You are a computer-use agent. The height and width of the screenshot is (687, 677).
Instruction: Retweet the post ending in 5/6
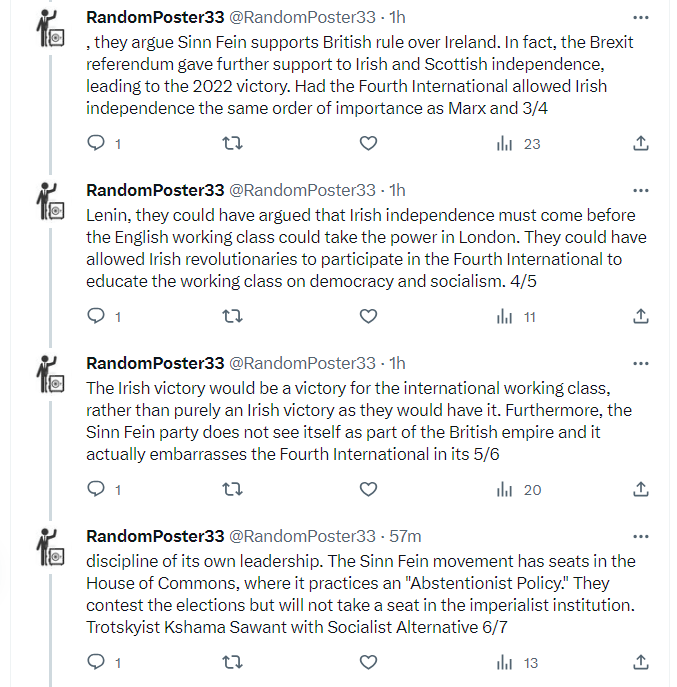(232, 490)
